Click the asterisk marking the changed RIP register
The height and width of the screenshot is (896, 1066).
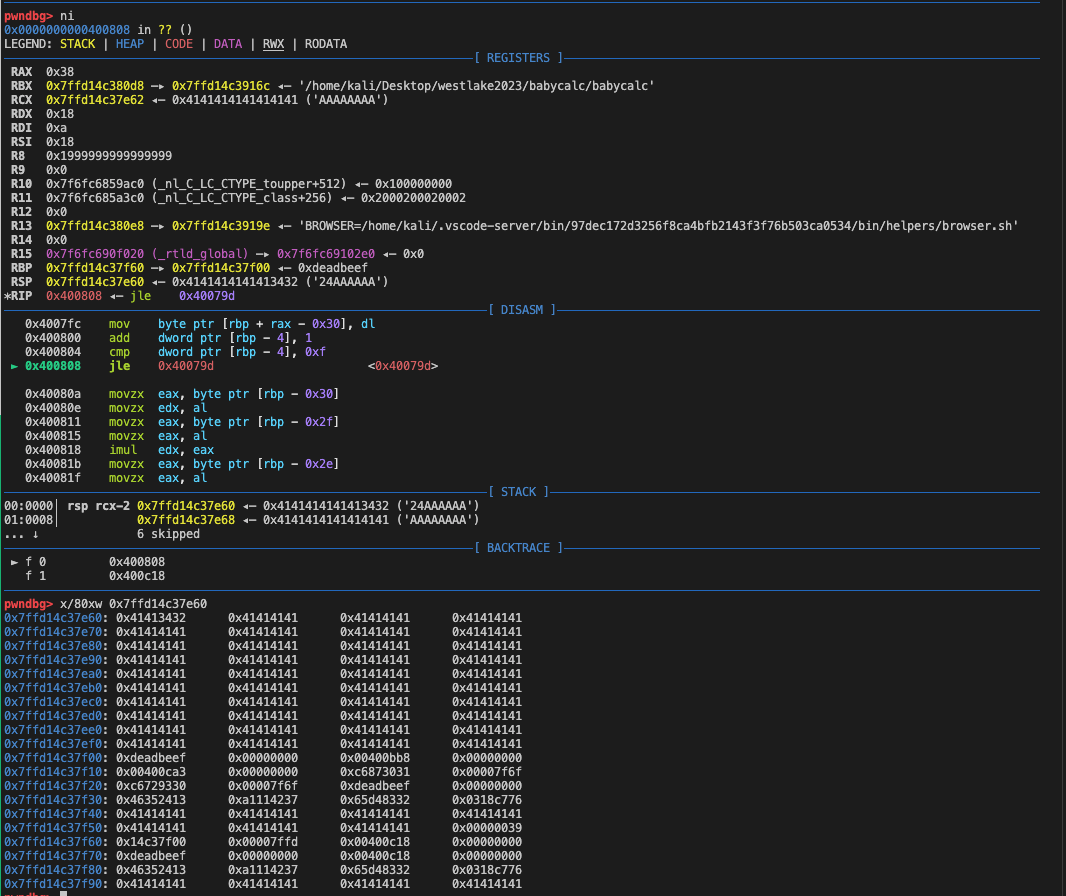7,296
